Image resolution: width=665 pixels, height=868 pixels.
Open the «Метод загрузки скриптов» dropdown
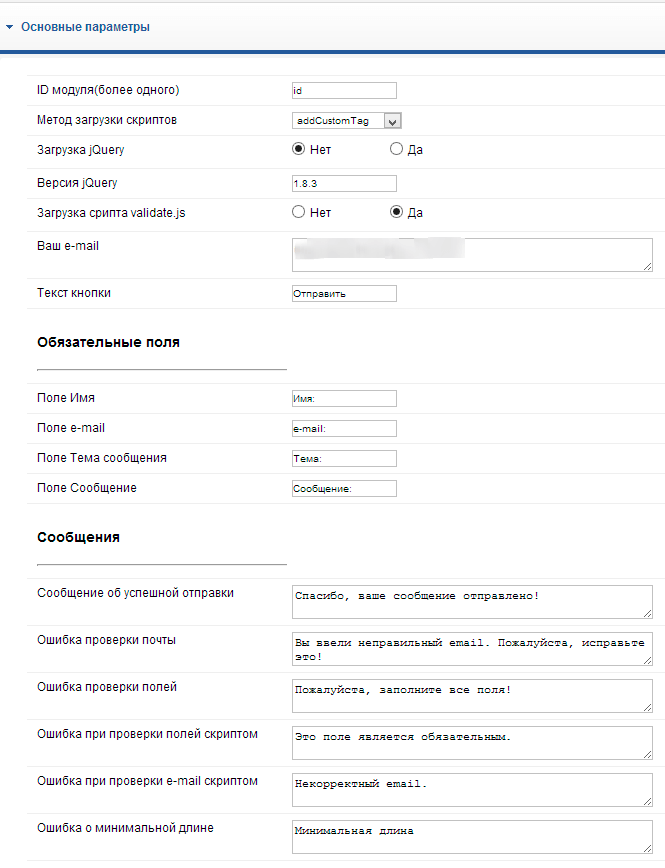tap(392, 120)
